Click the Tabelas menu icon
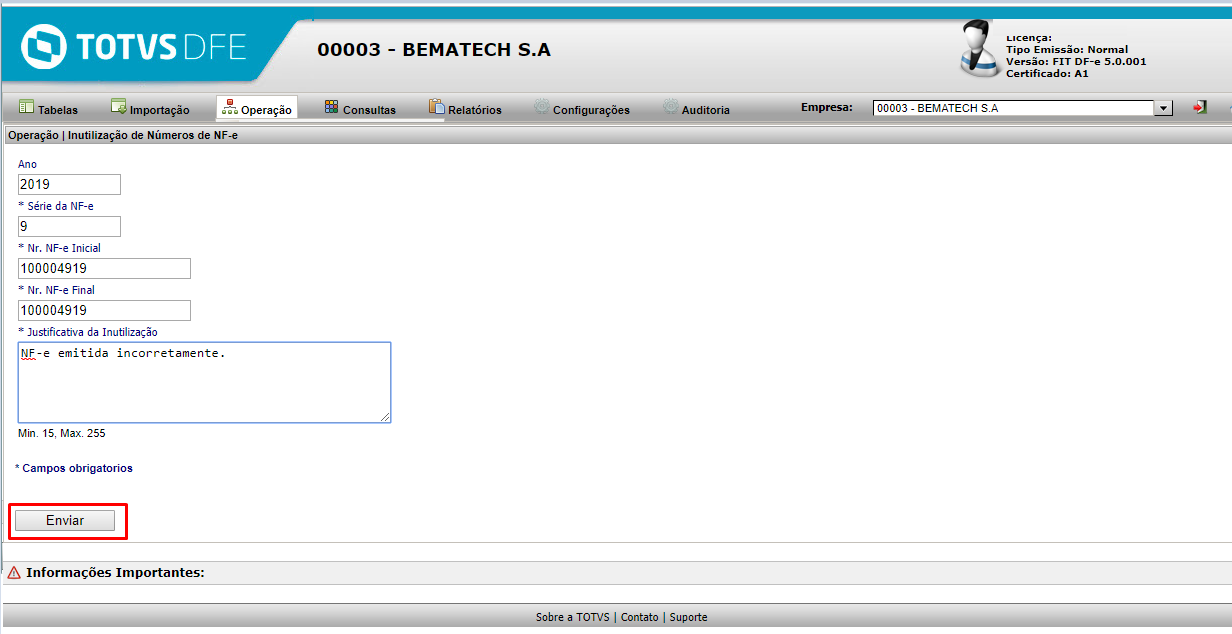This screenshot has width=1232, height=634. [27, 107]
